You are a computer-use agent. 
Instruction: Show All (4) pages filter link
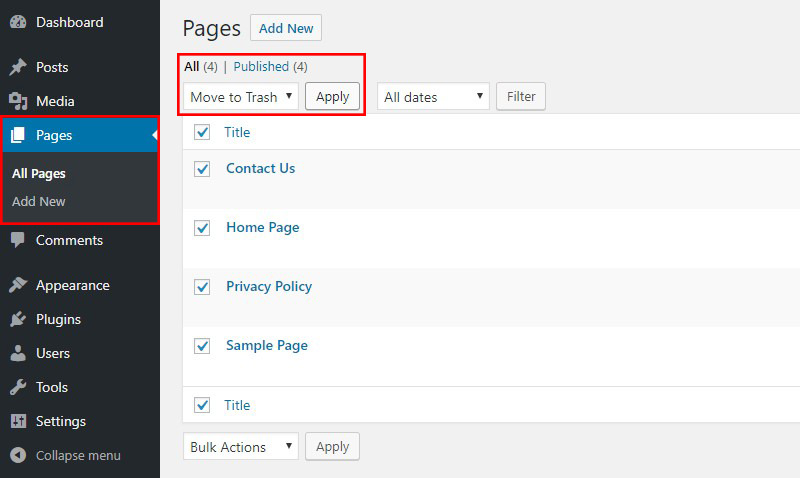[x=201, y=67]
